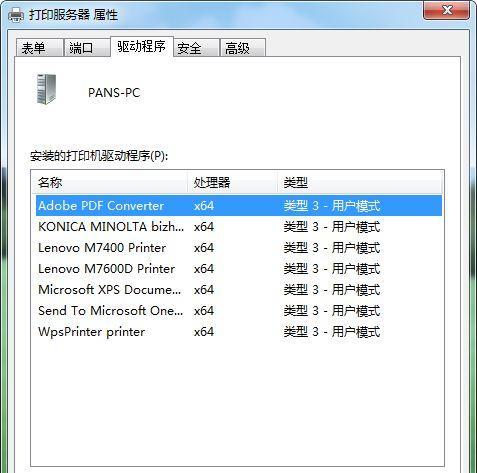477x473 pixels.
Task: Go to the 安全 tab
Action: coord(196,48)
